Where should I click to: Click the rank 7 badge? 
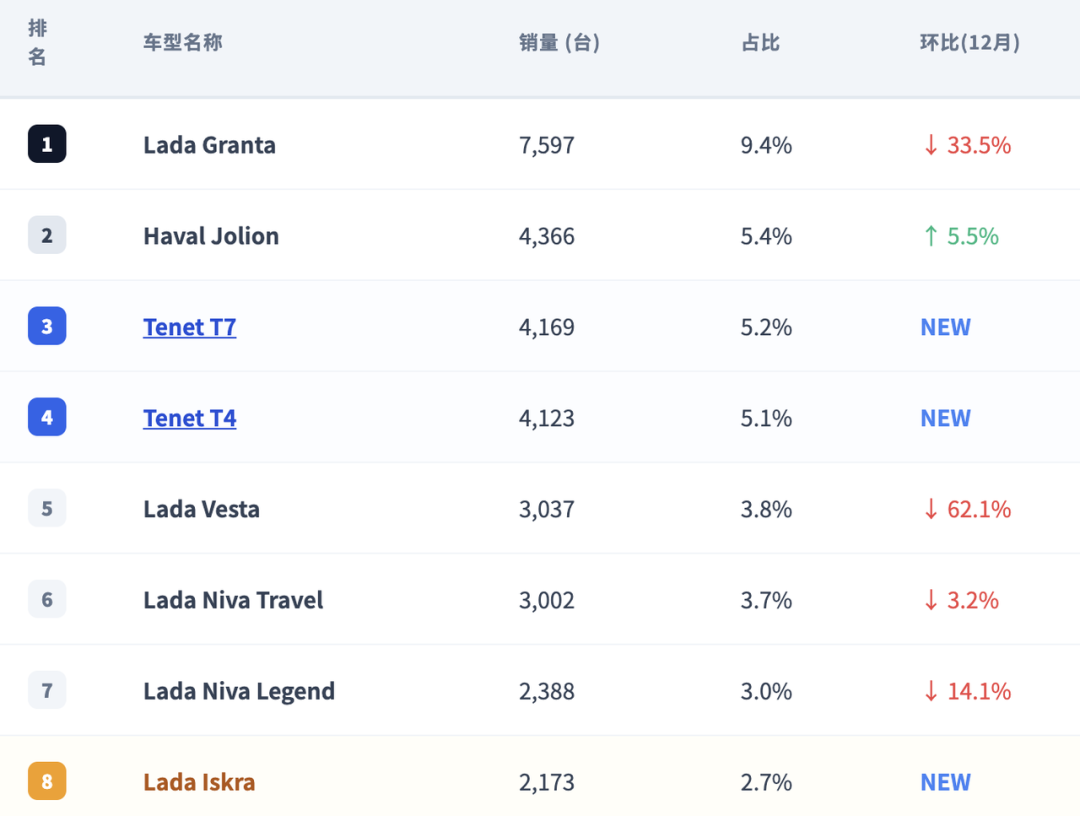pos(47,690)
